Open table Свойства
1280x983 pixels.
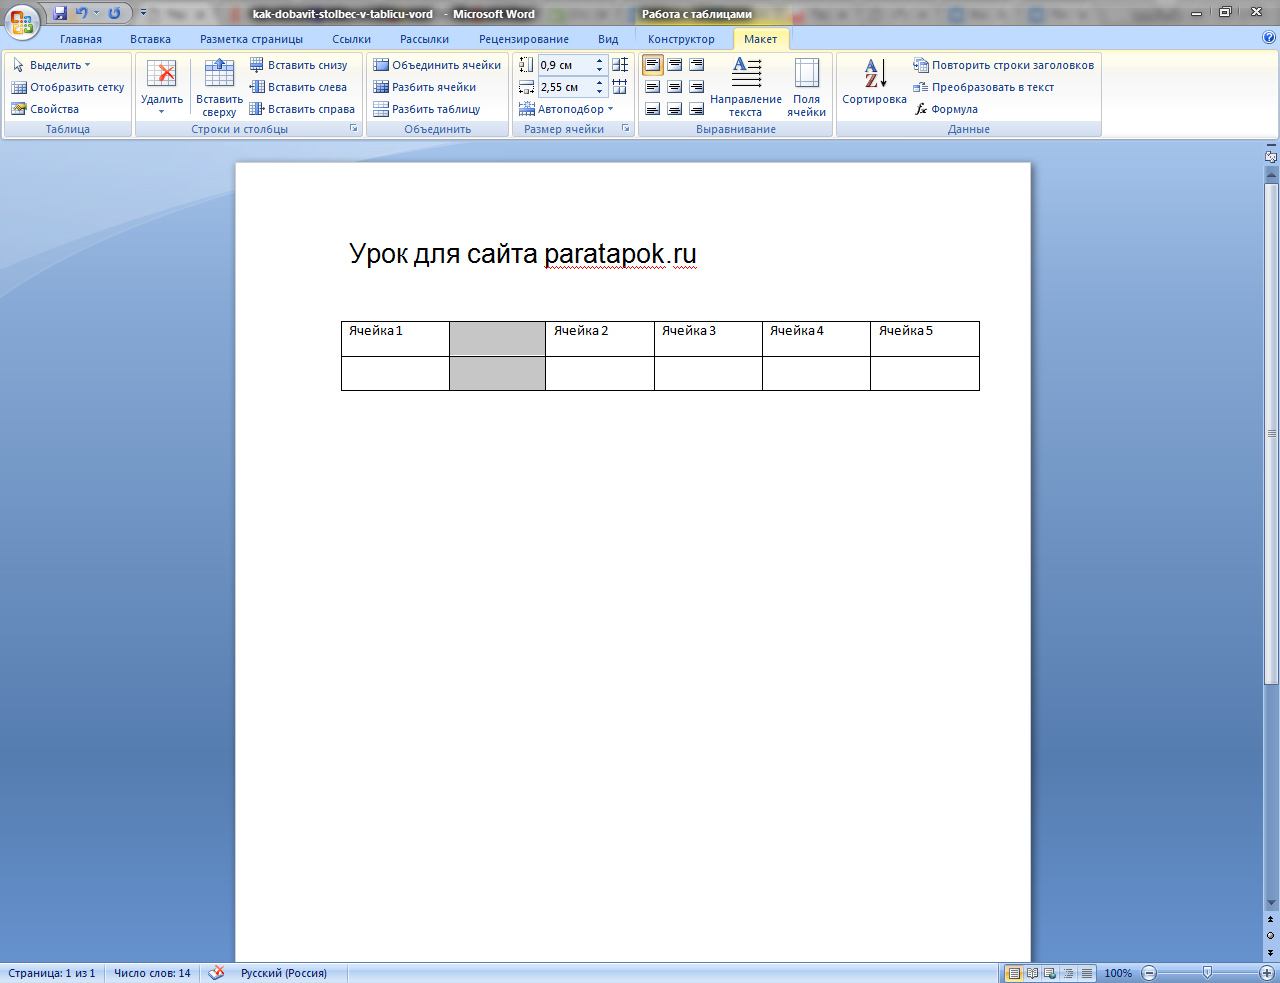click(45, 109)
